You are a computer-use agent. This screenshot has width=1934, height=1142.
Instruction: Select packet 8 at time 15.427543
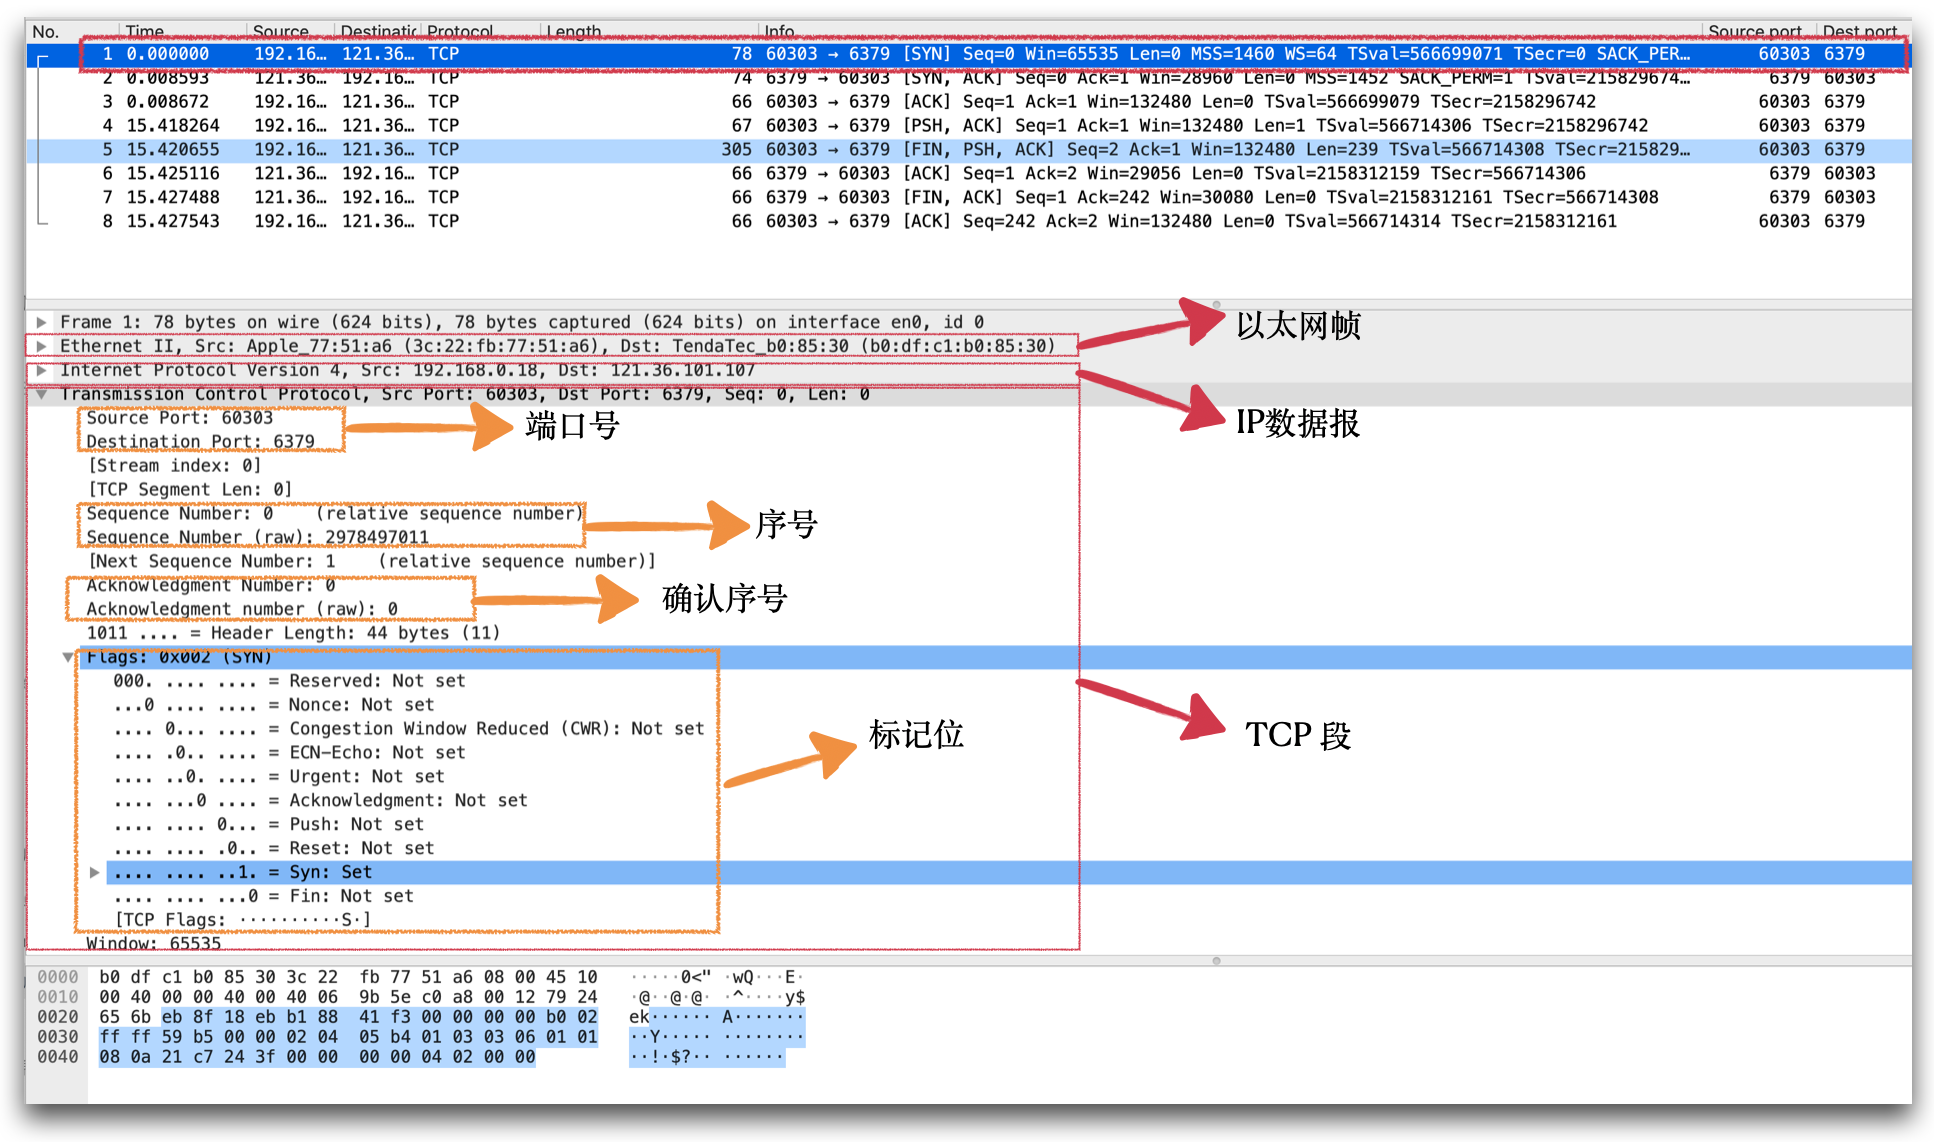coord(968,222)
